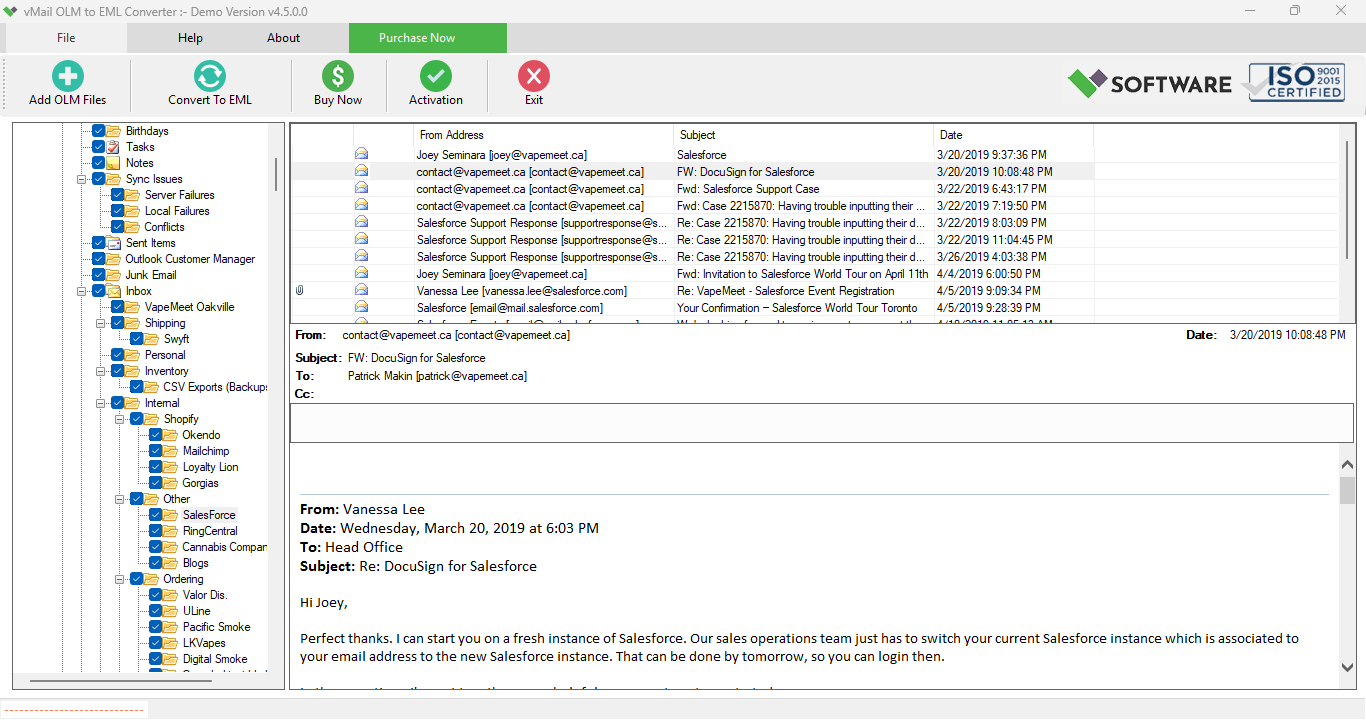Select the Convert To EML toolbar icon

pos(209,76)
